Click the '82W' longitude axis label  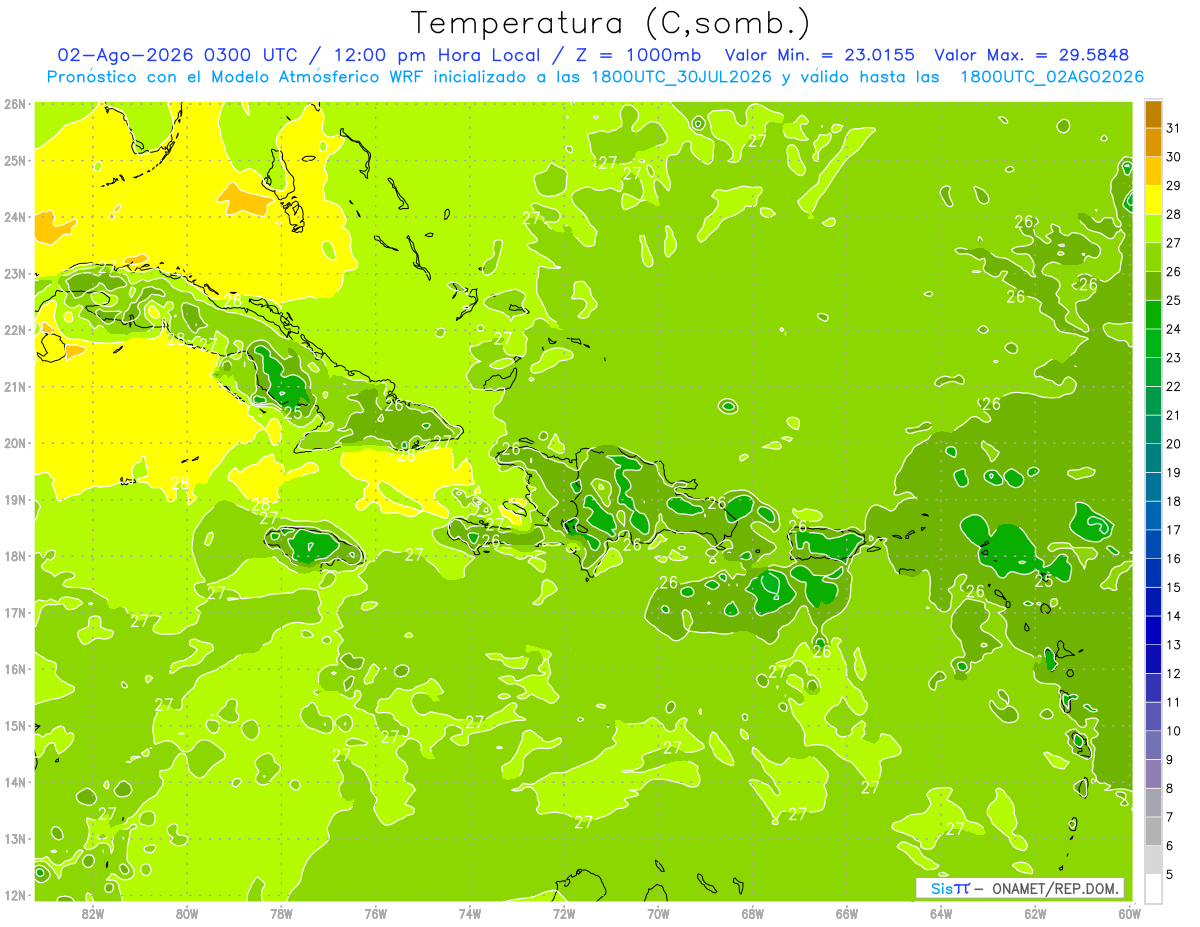pos(92,914)
